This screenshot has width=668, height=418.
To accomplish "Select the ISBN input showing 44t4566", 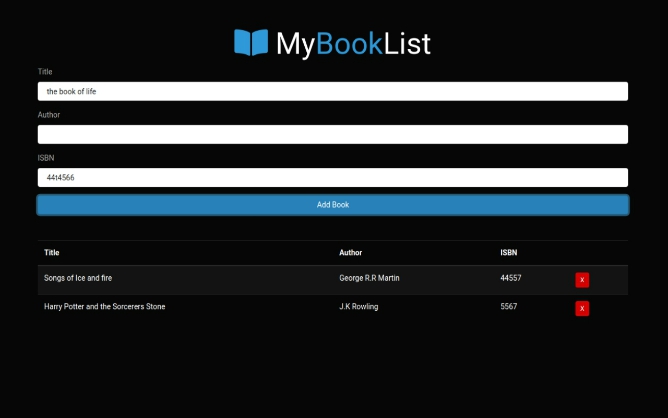I will click(332, 177).
